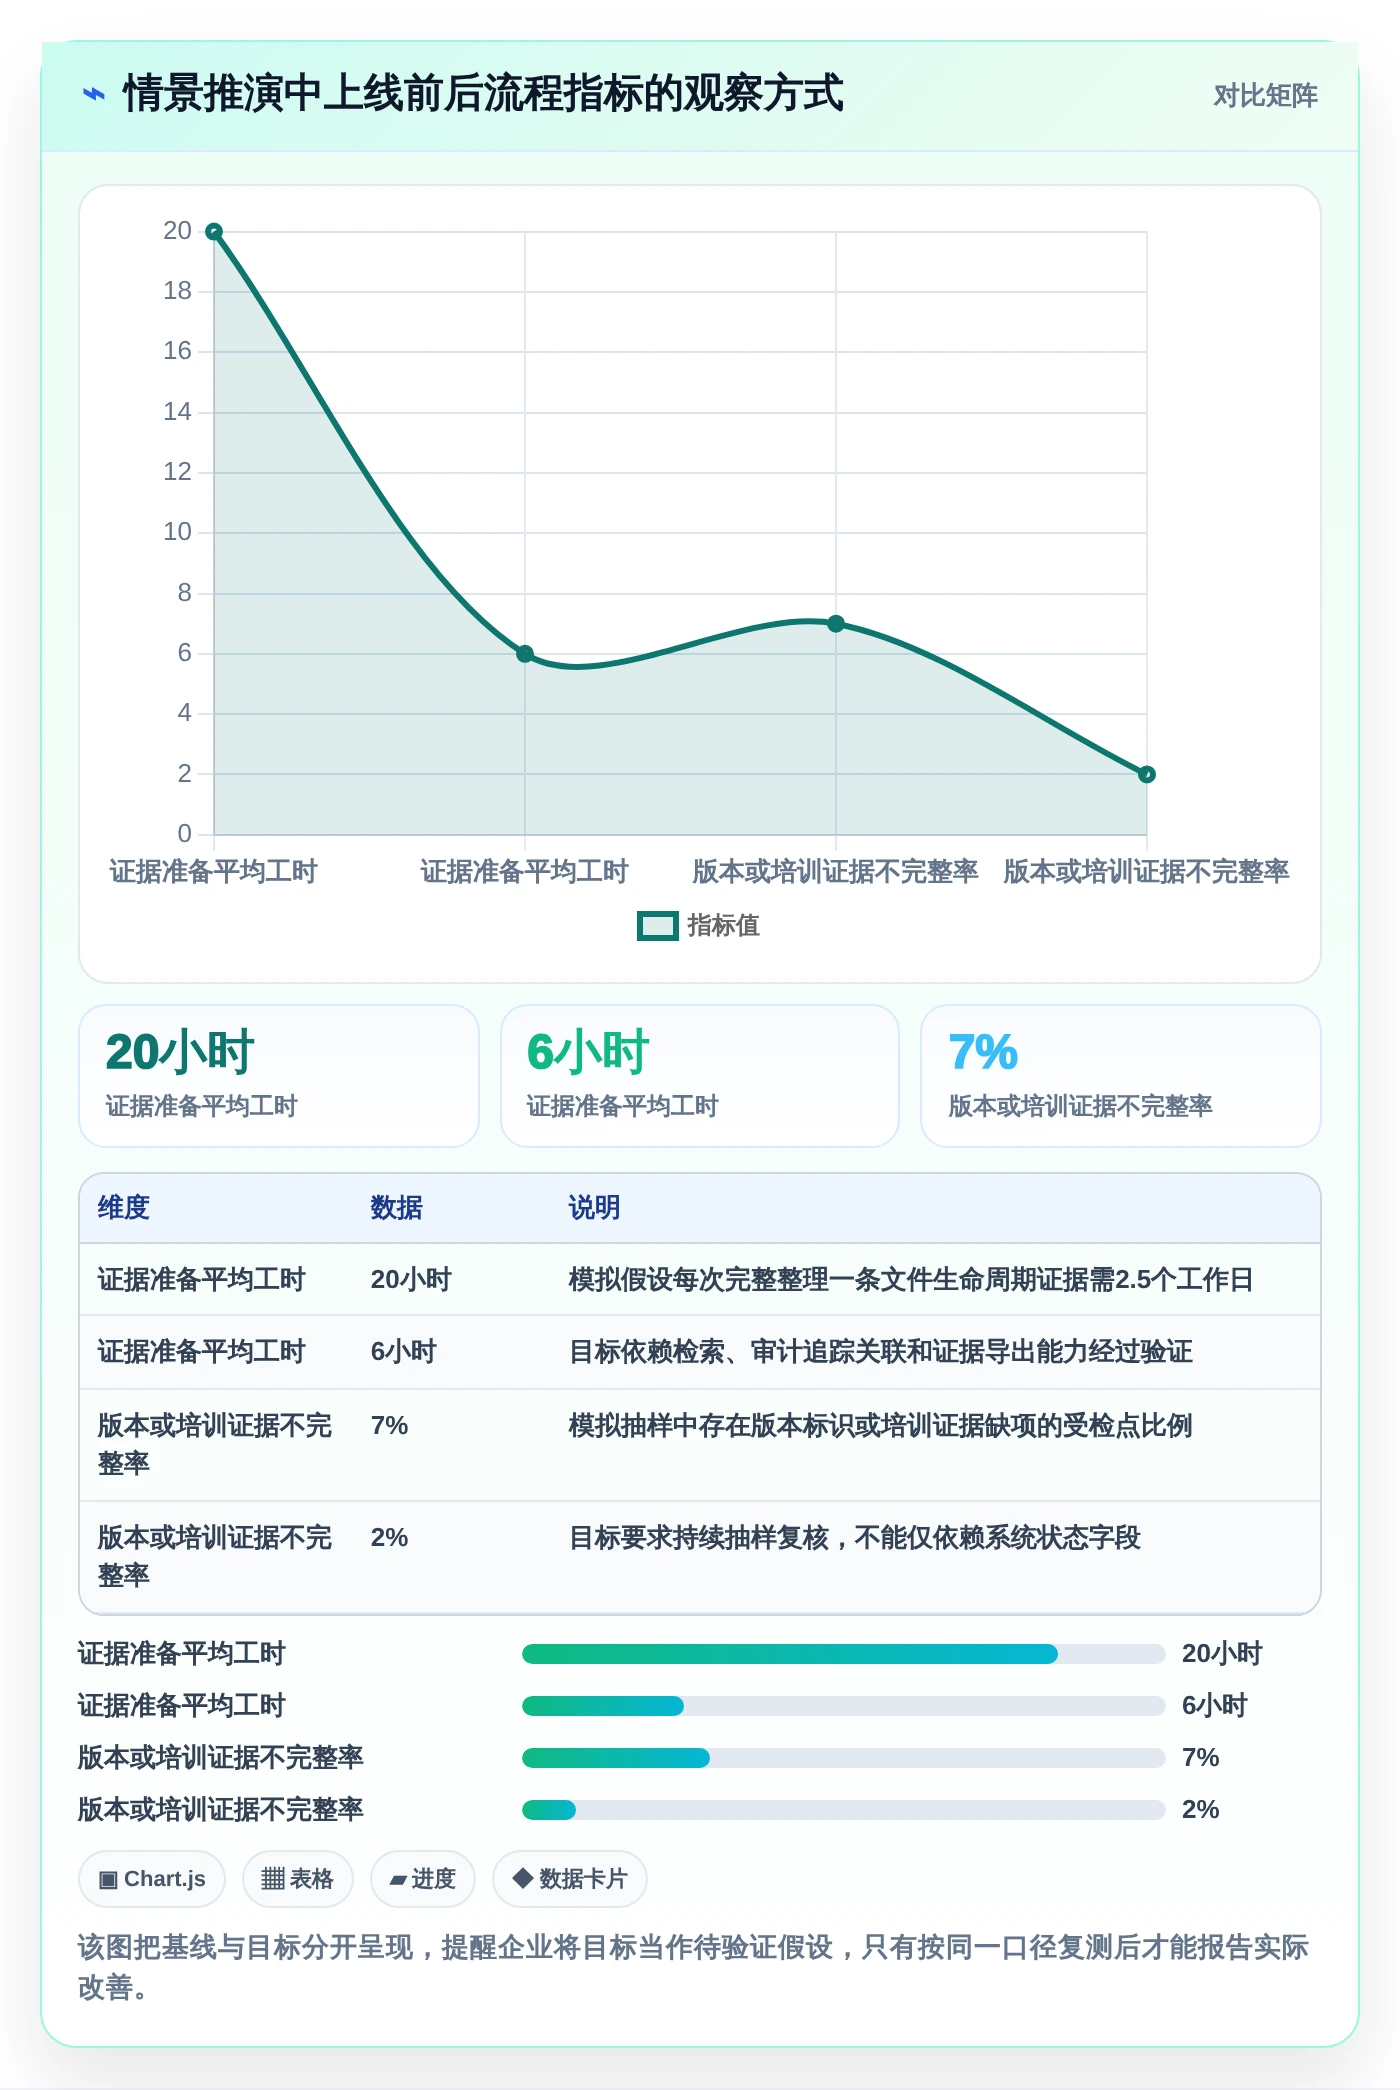Click the diamond icon in 数据卡片 chip
1400x2090 pixels.
522,1879
